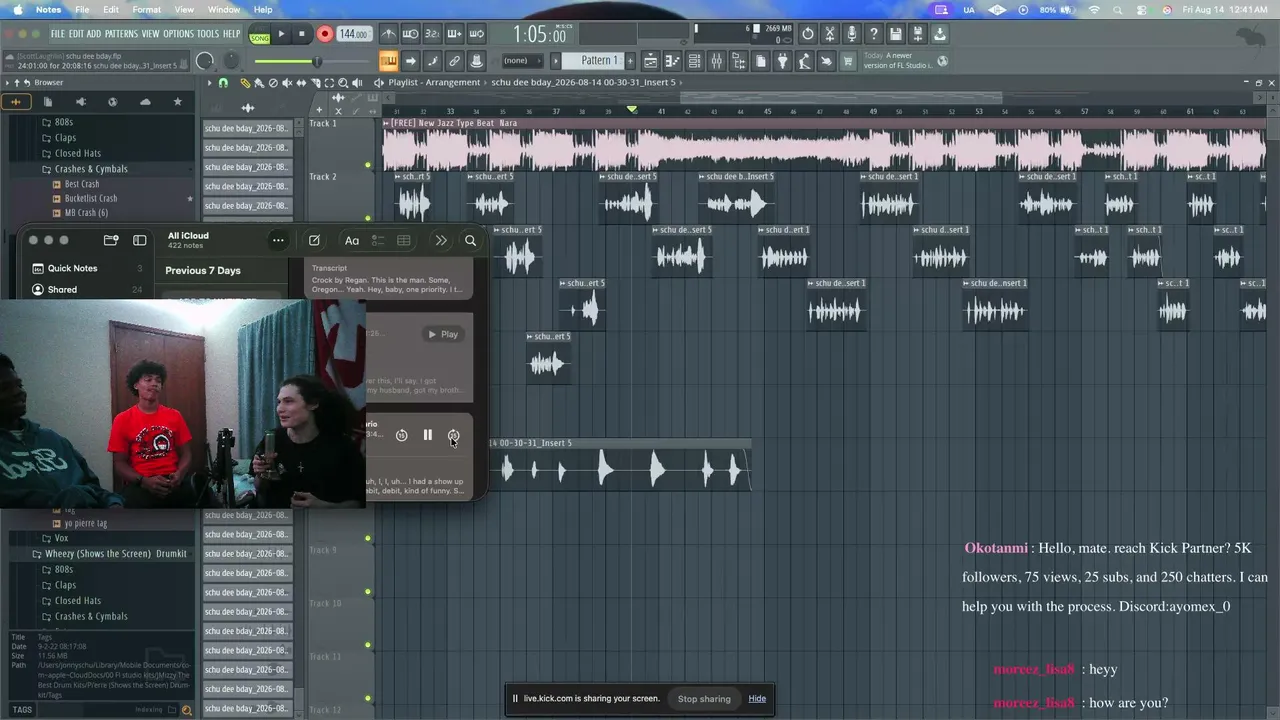Open the Window menu in the macOS menu bar
The height and width of the screenshot is (720, 1280).
point(224,10)
